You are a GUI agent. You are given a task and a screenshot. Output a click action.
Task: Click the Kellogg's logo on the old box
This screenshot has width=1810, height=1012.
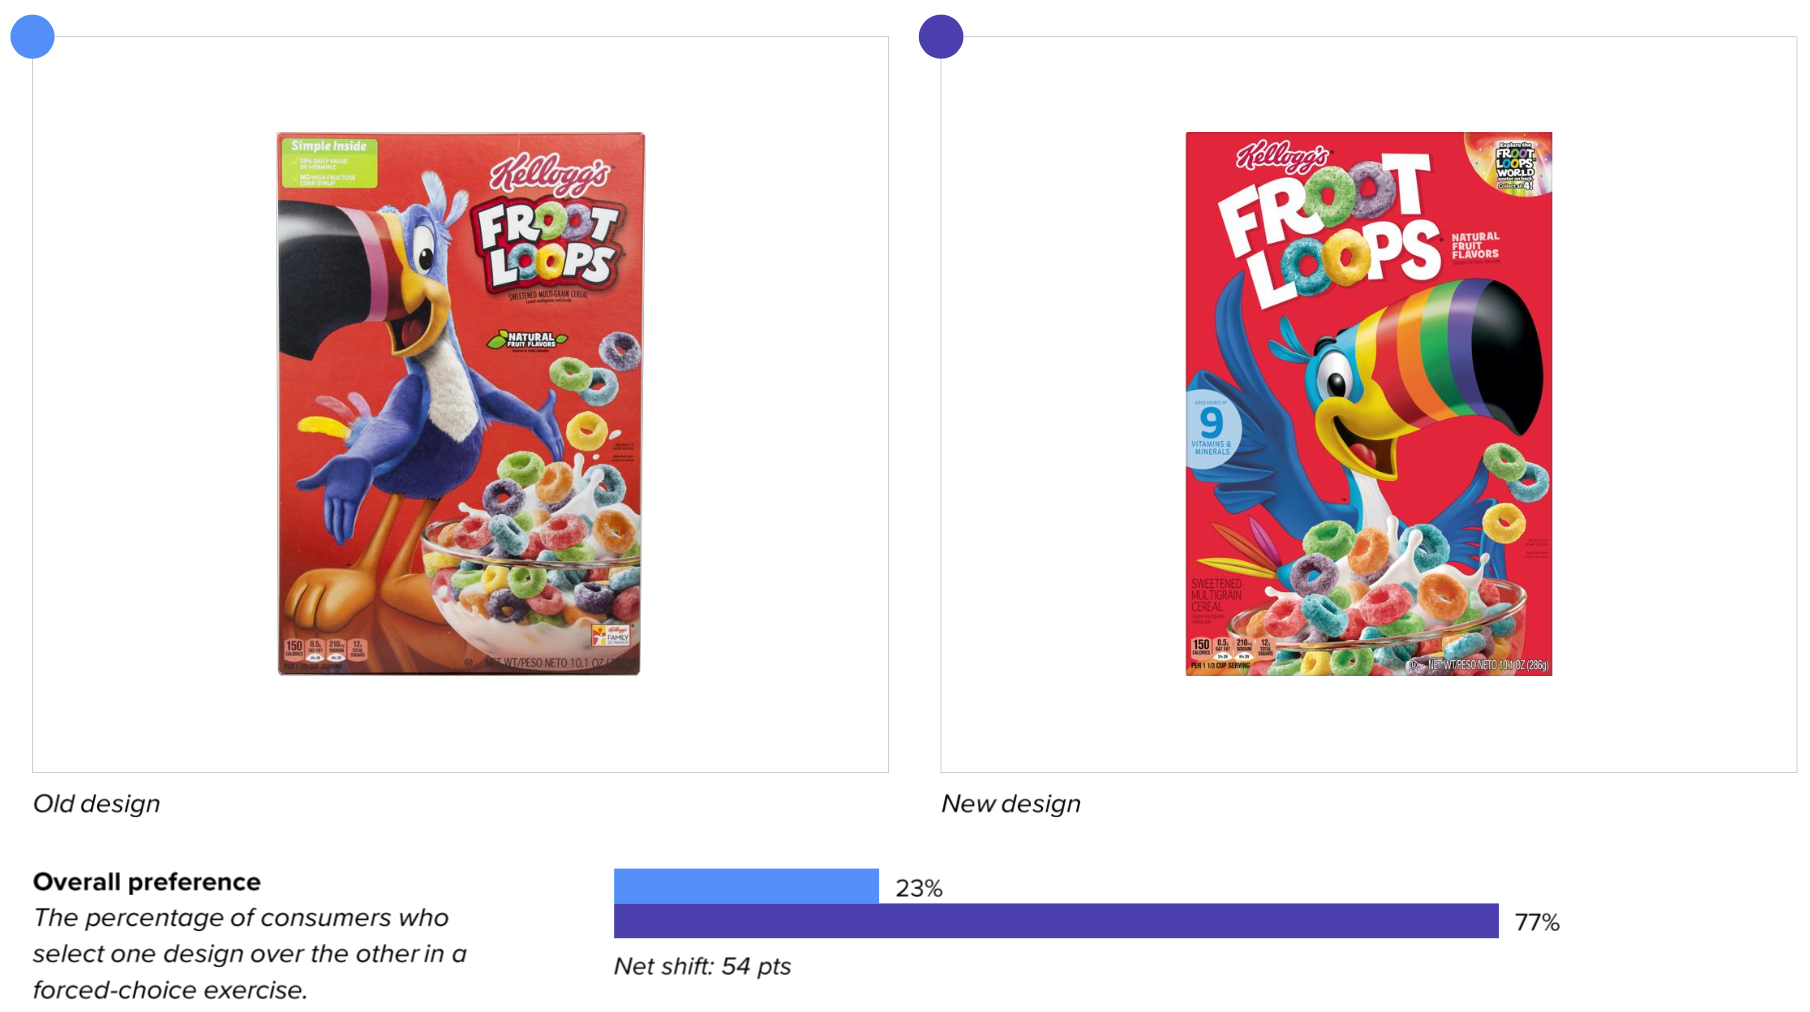tap(549, 175)
